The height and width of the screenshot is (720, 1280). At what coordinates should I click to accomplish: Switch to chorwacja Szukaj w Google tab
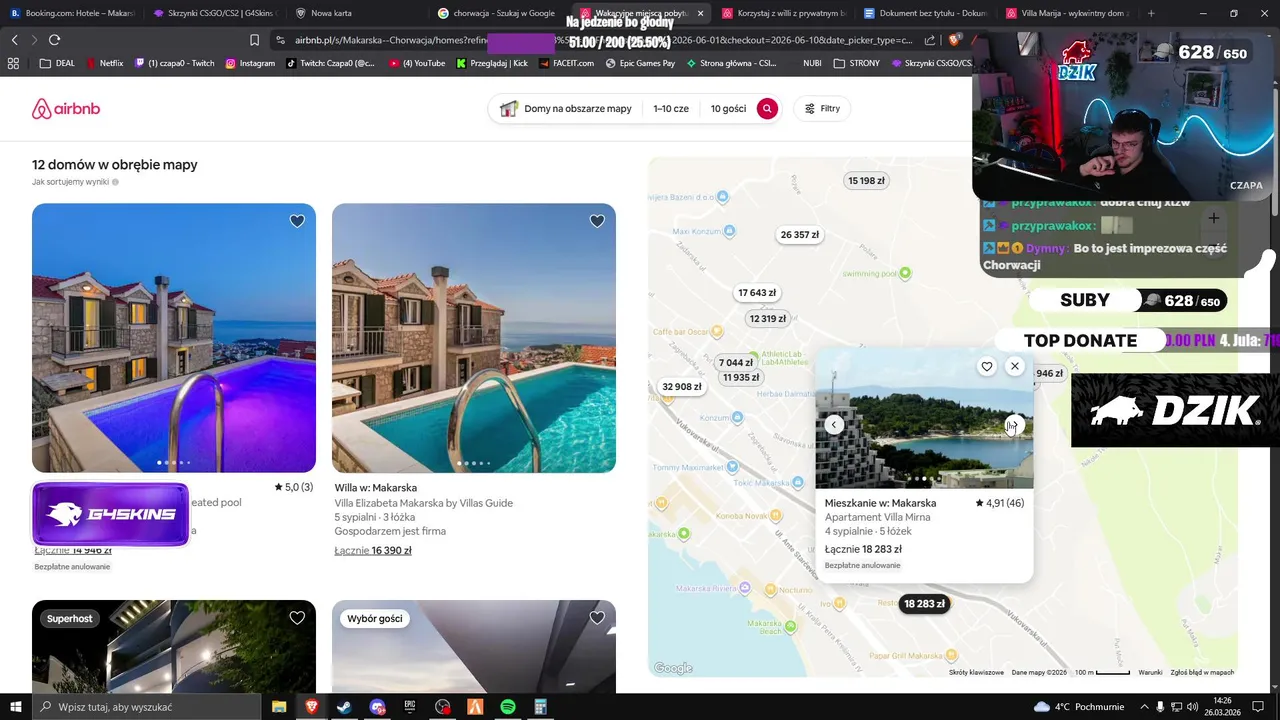coord(500,13)
